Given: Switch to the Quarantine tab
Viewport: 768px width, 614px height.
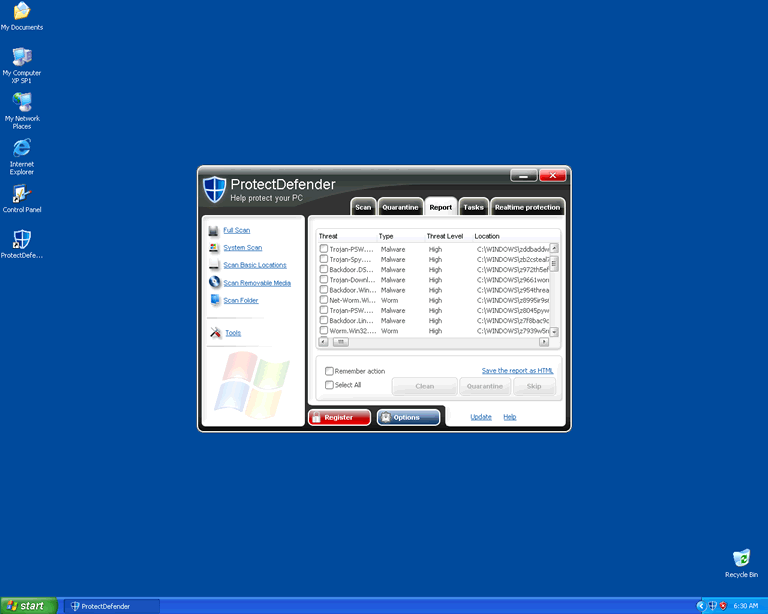Looking at the screenshot, I should (400, 207).
